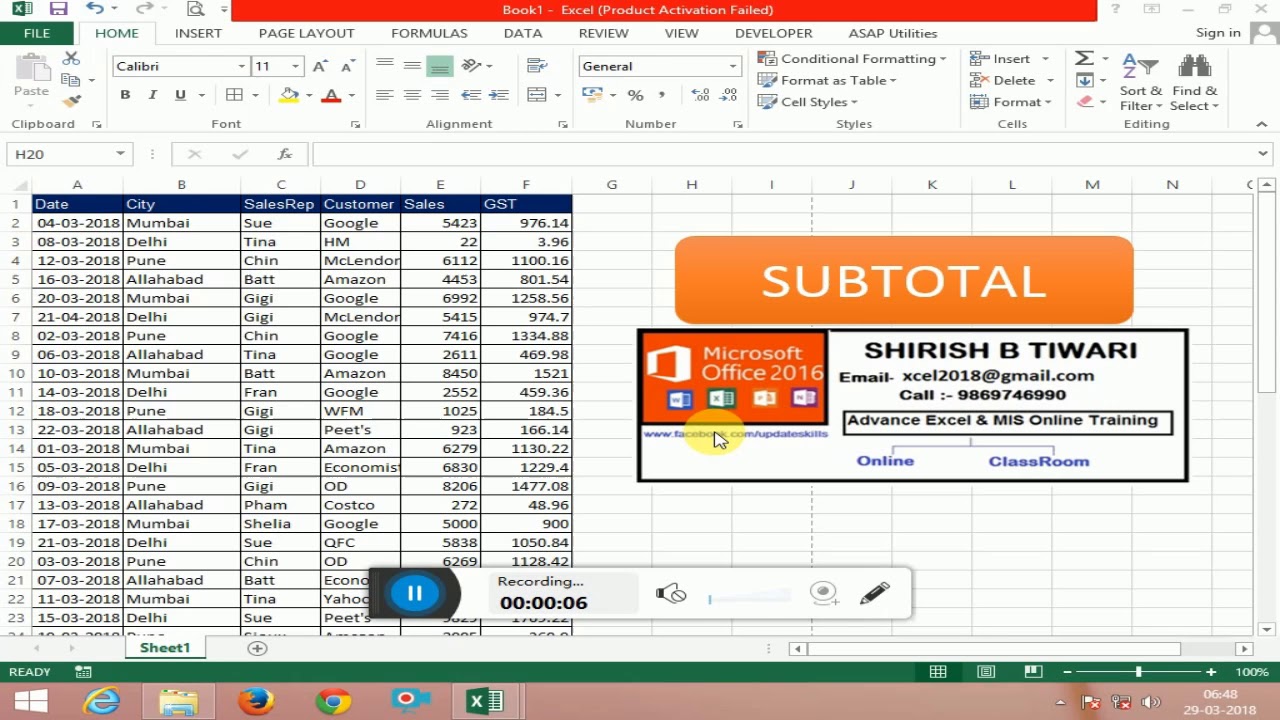
Task: Toggle Align Right
Action: point(439,95)
